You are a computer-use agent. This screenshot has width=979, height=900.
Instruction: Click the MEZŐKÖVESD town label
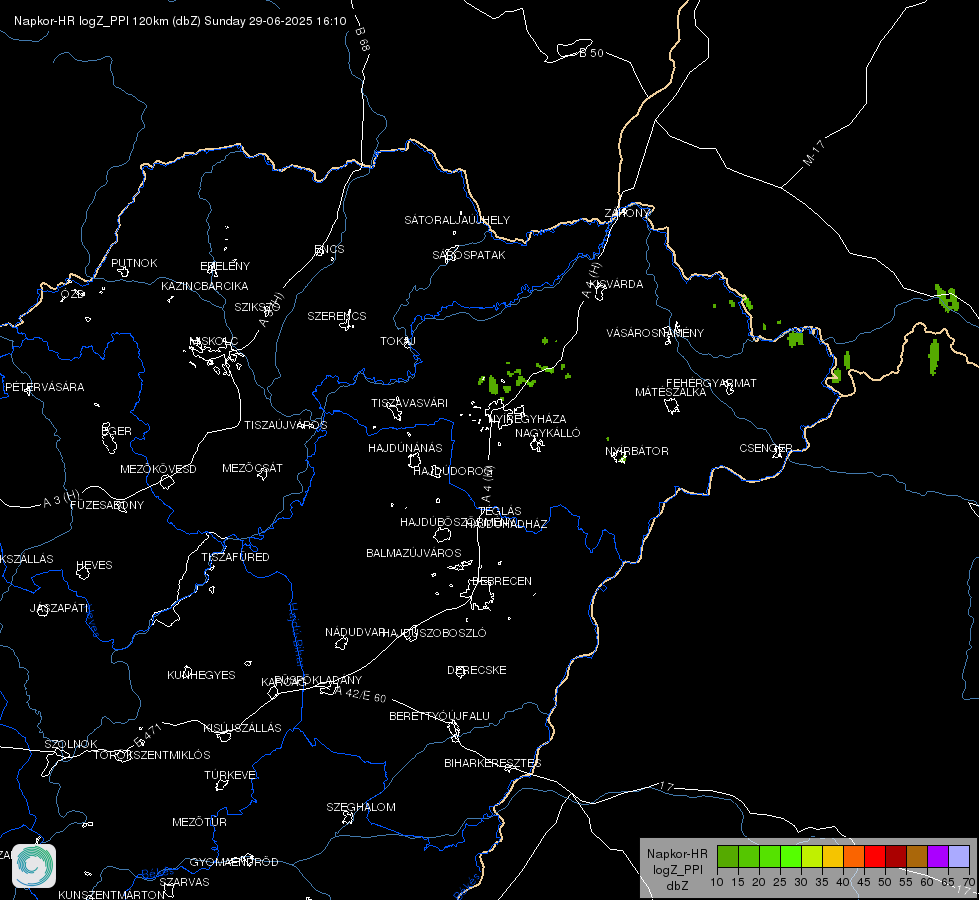(158, 469)
